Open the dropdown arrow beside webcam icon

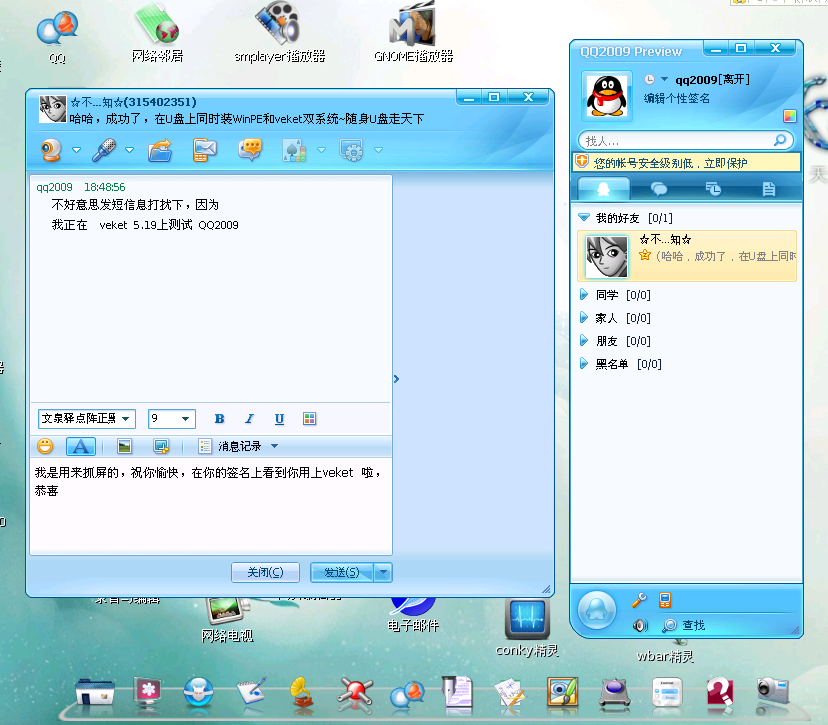(77, 150)
